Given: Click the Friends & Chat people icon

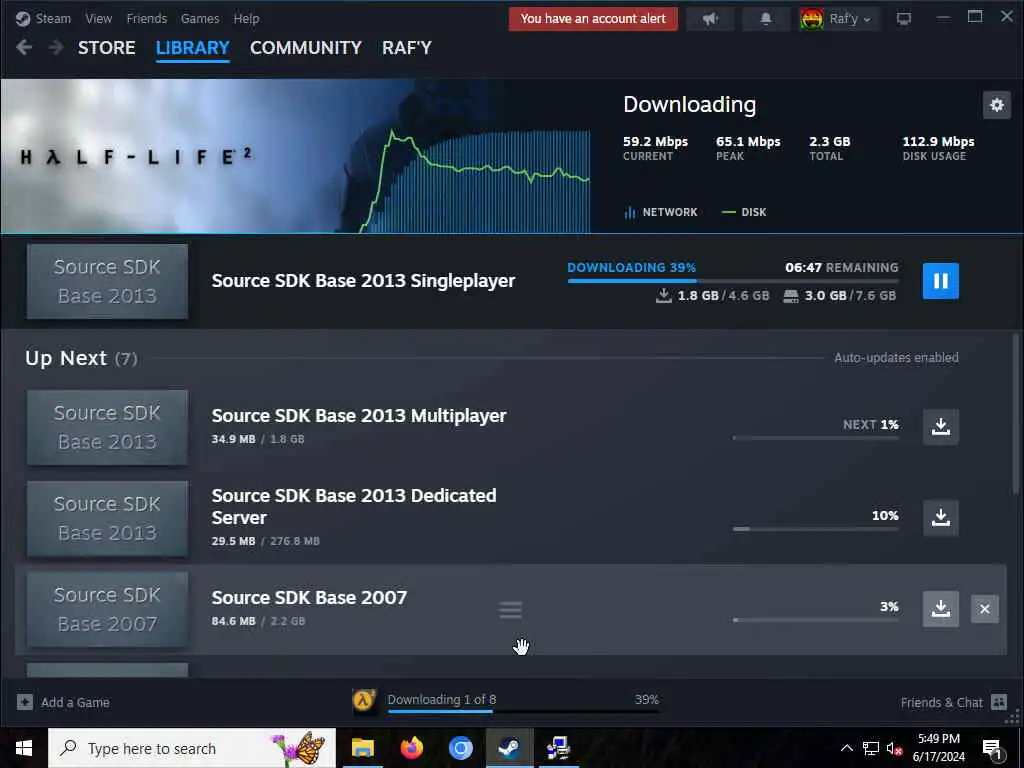Looking at the screenshot, I should point(999,702).
